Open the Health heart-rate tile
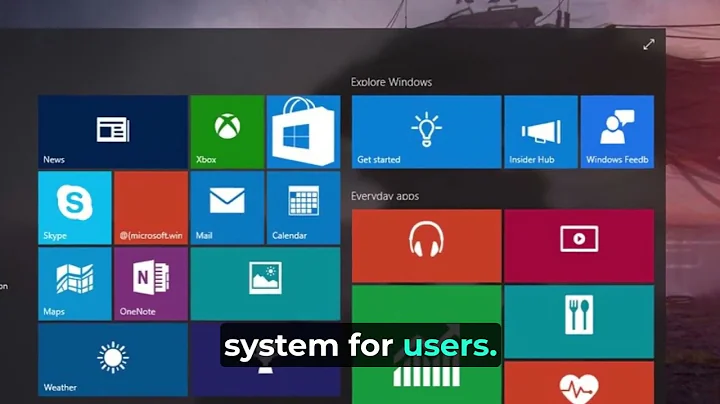 579,383
